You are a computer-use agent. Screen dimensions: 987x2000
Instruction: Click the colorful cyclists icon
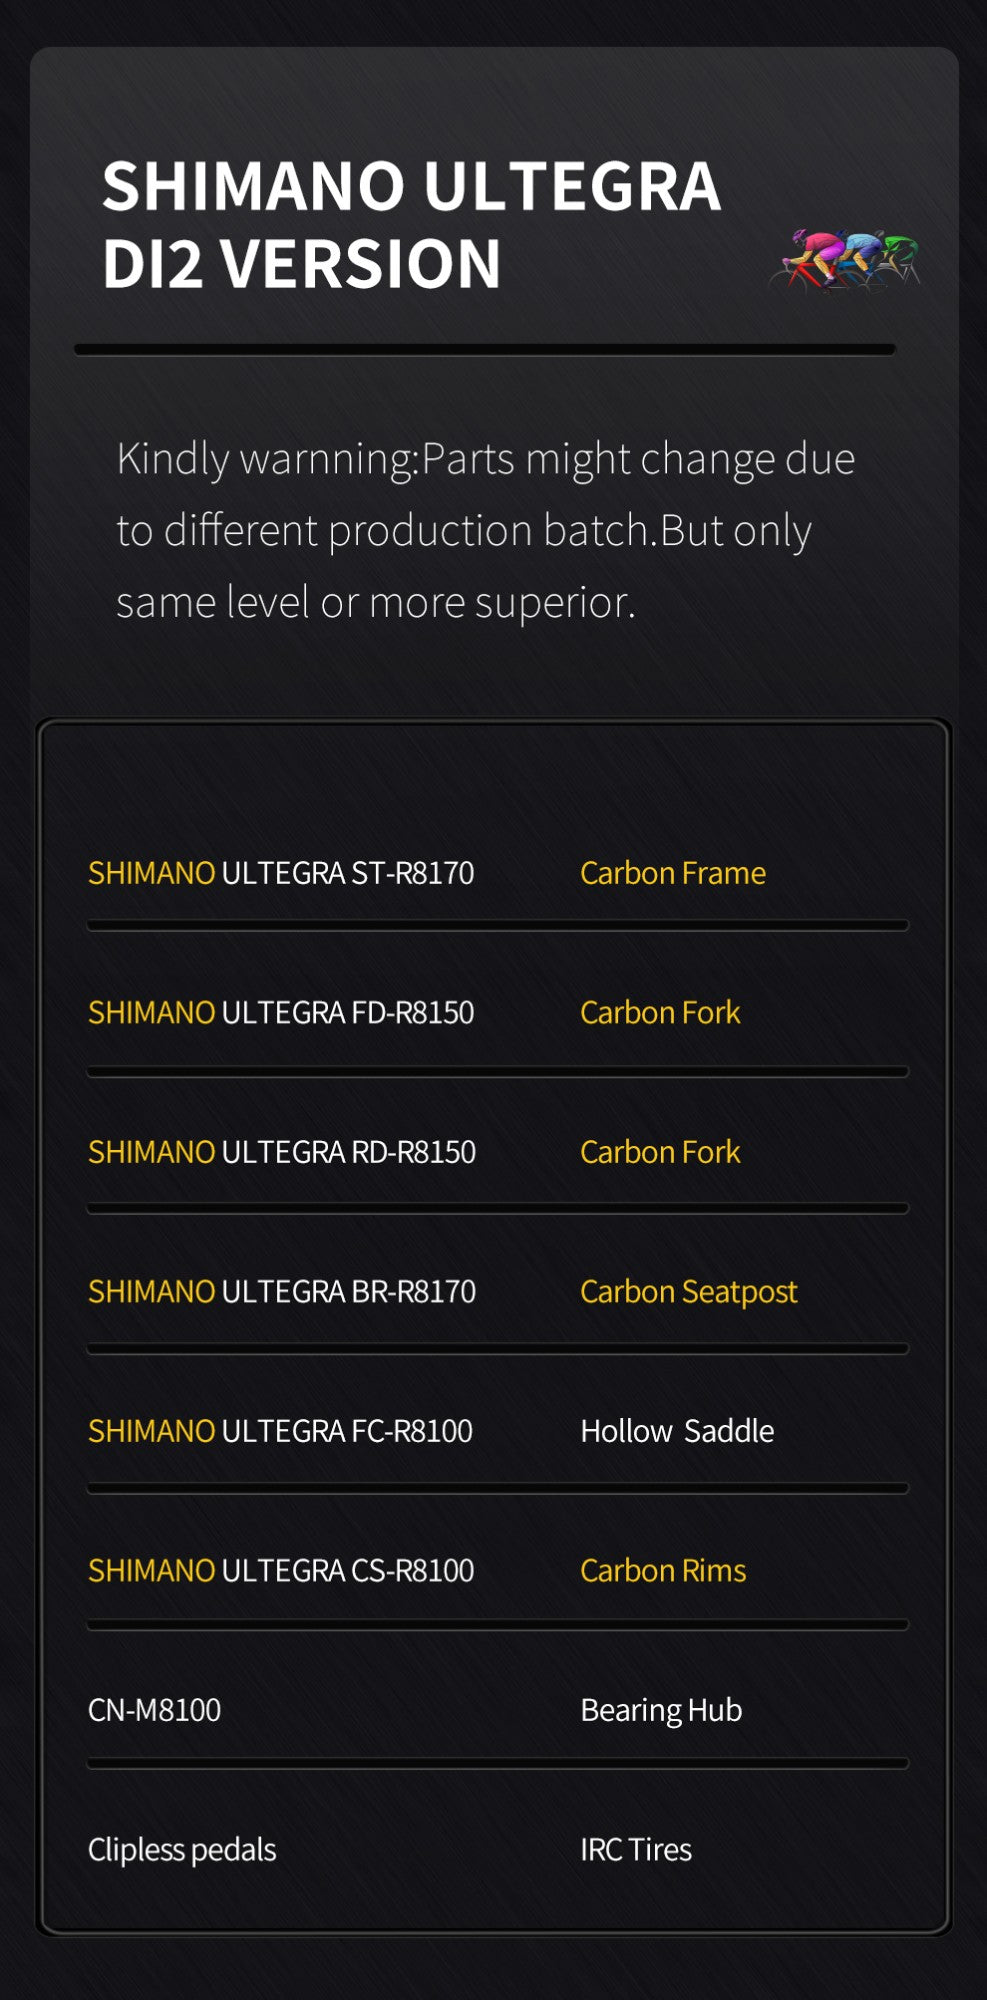845,260
